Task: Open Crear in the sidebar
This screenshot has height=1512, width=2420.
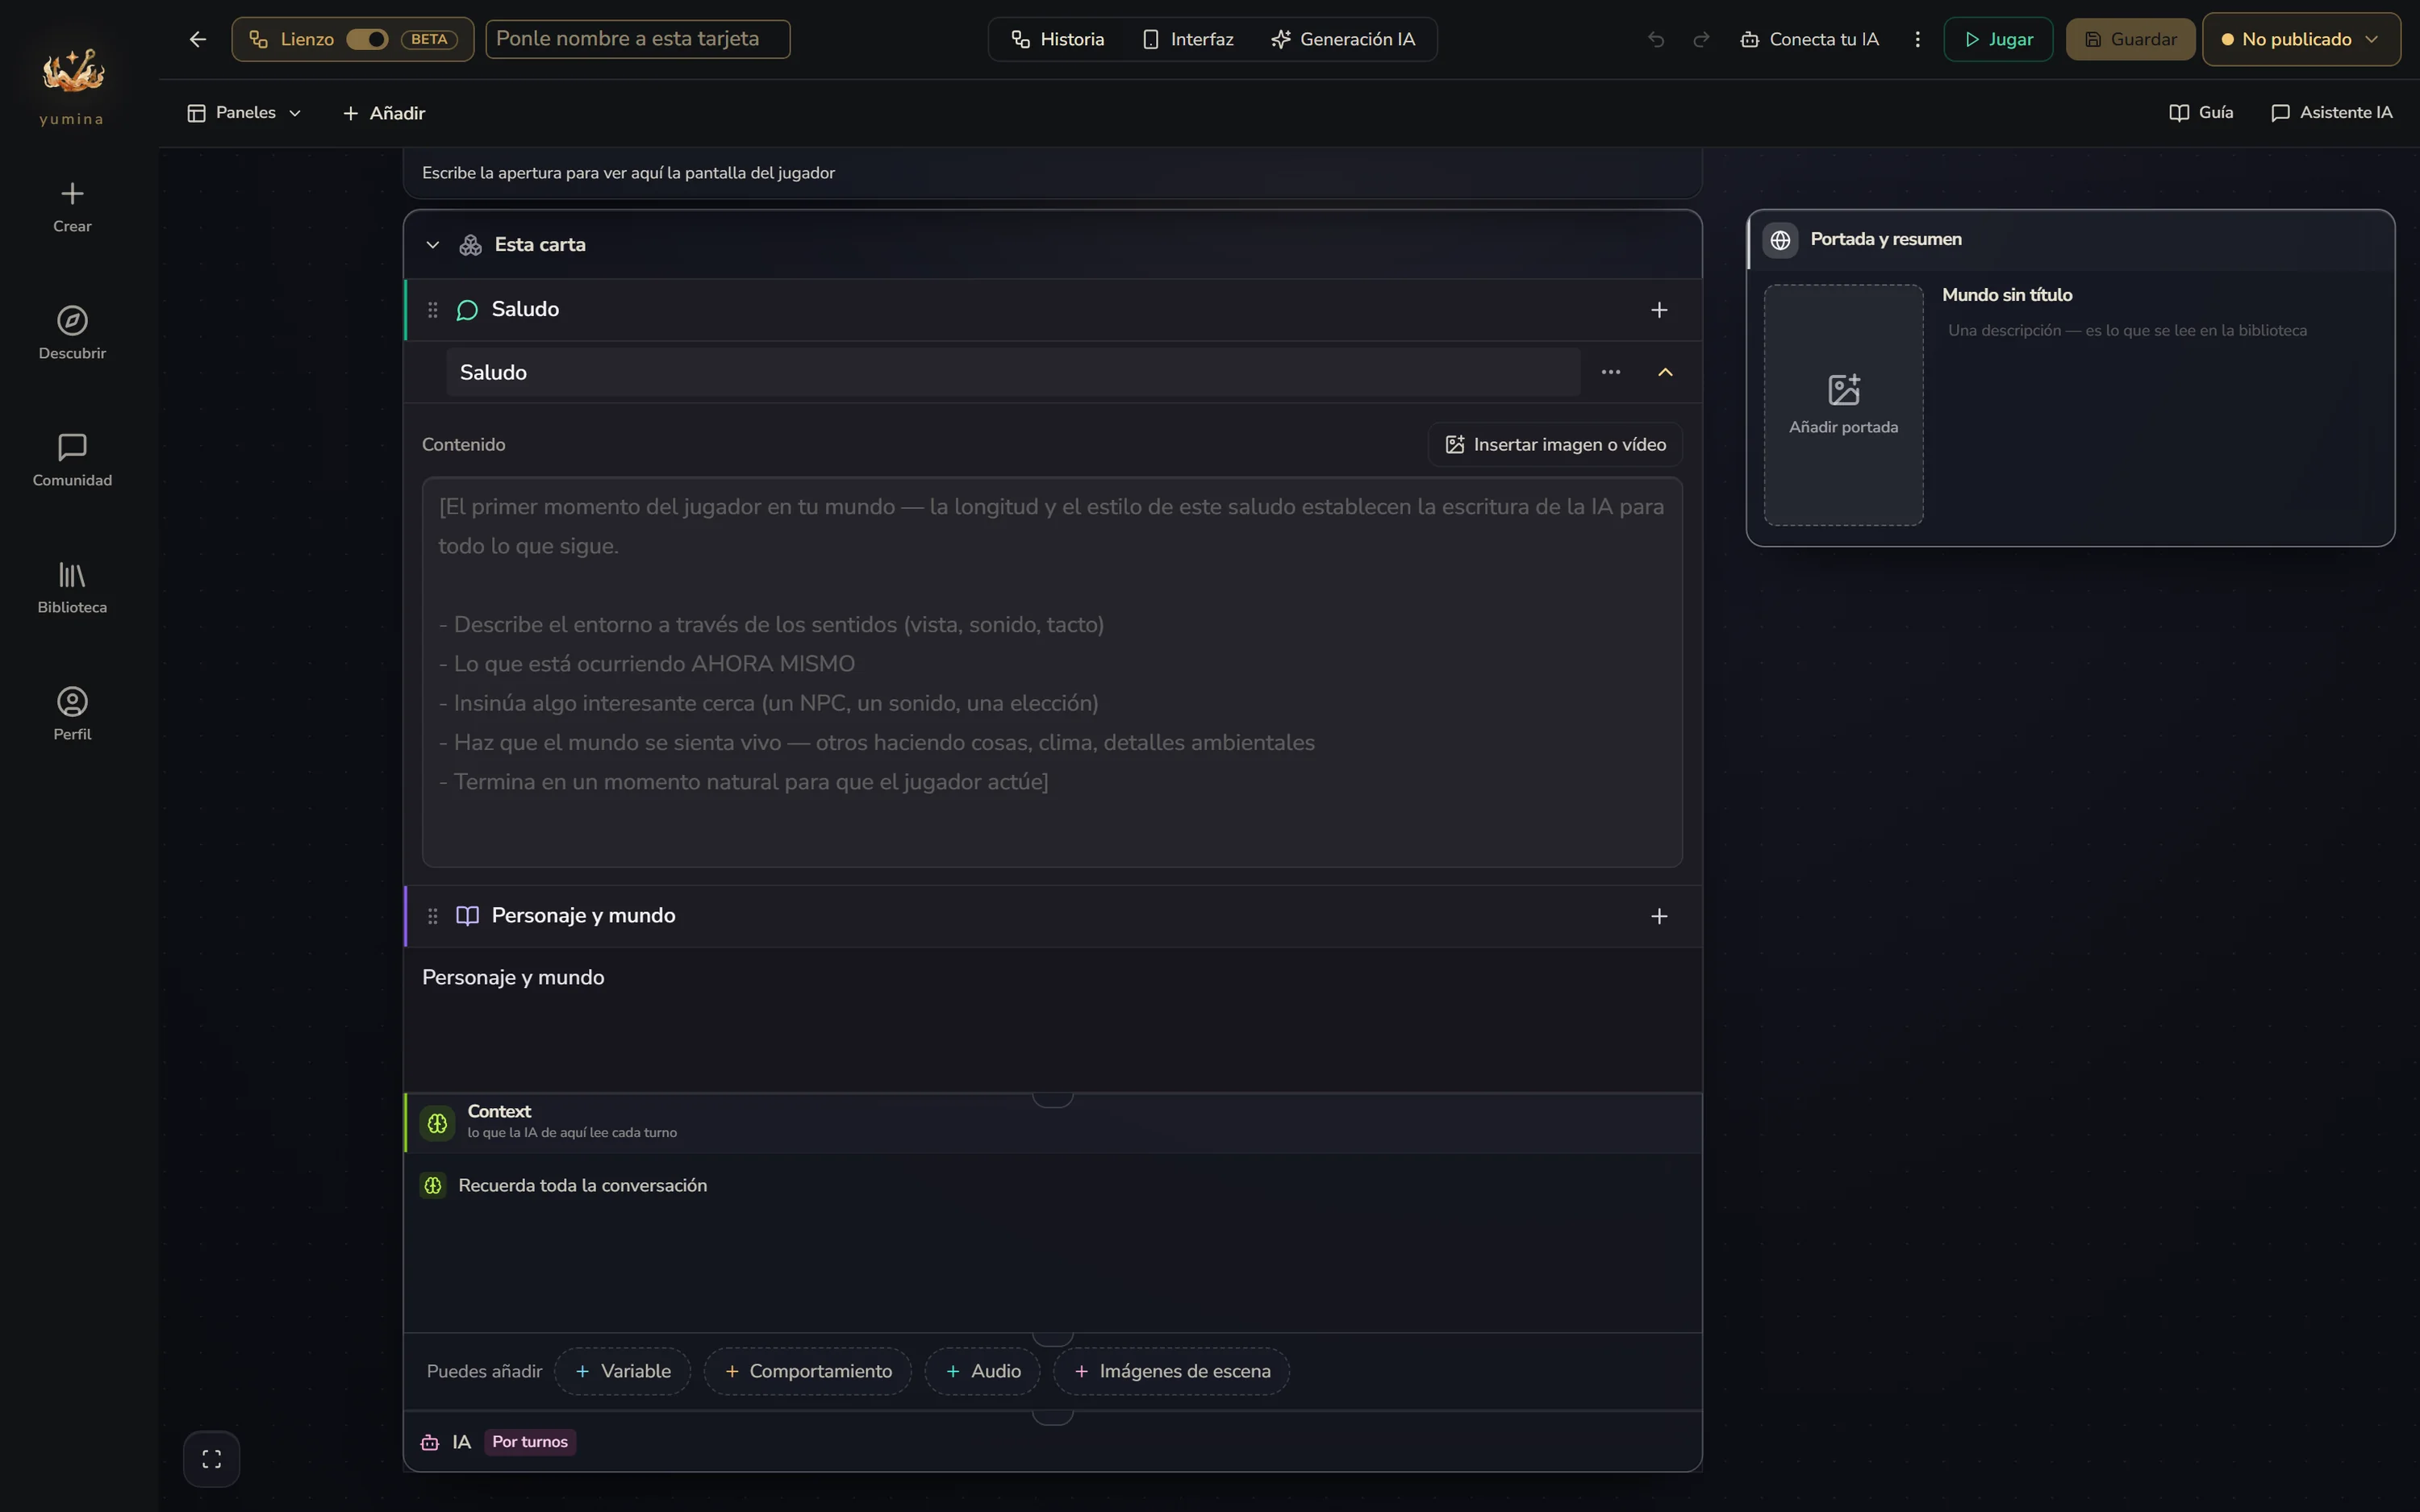Action: (x=72, y=207)
